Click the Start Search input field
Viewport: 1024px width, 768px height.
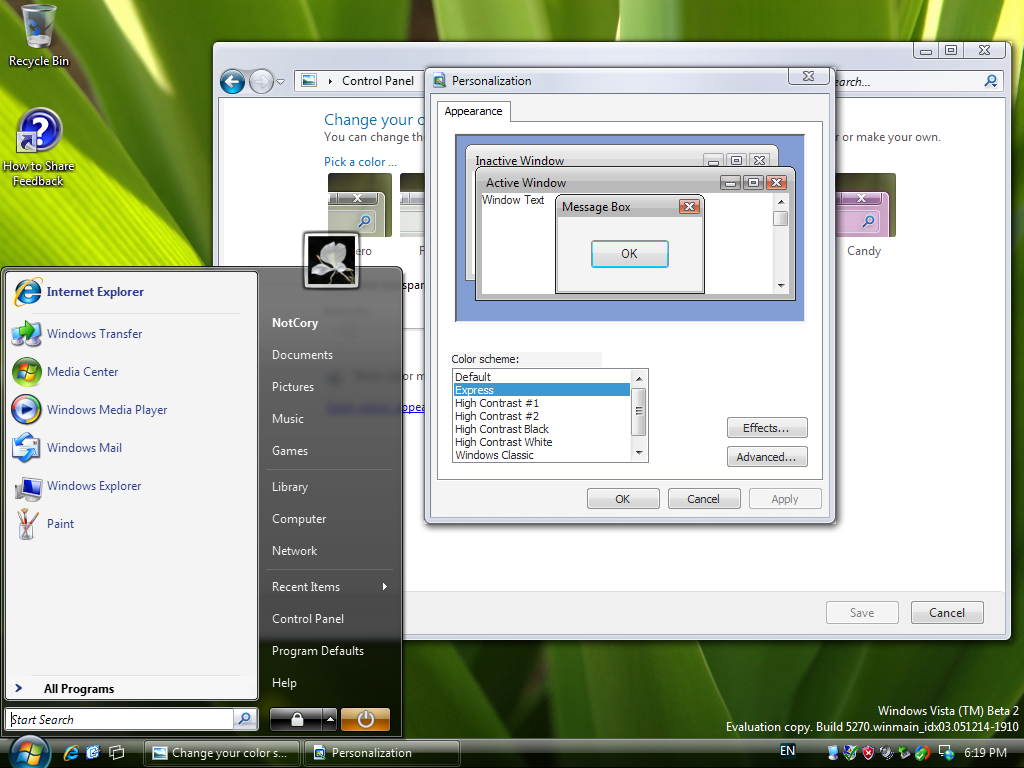[120, 719]
